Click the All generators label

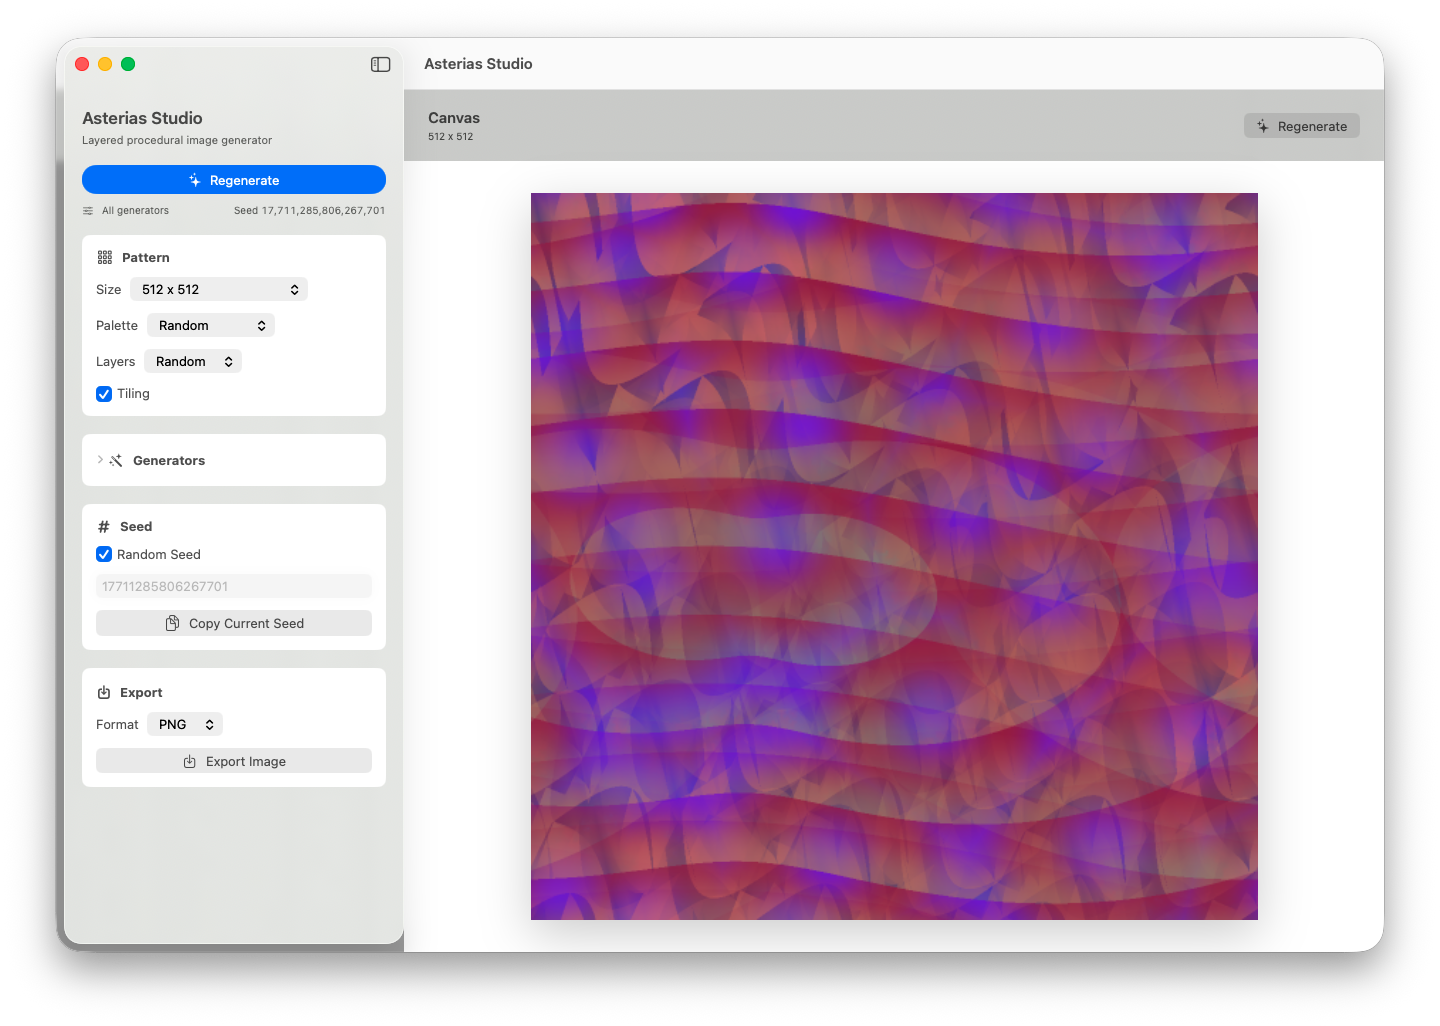[135, 211]
